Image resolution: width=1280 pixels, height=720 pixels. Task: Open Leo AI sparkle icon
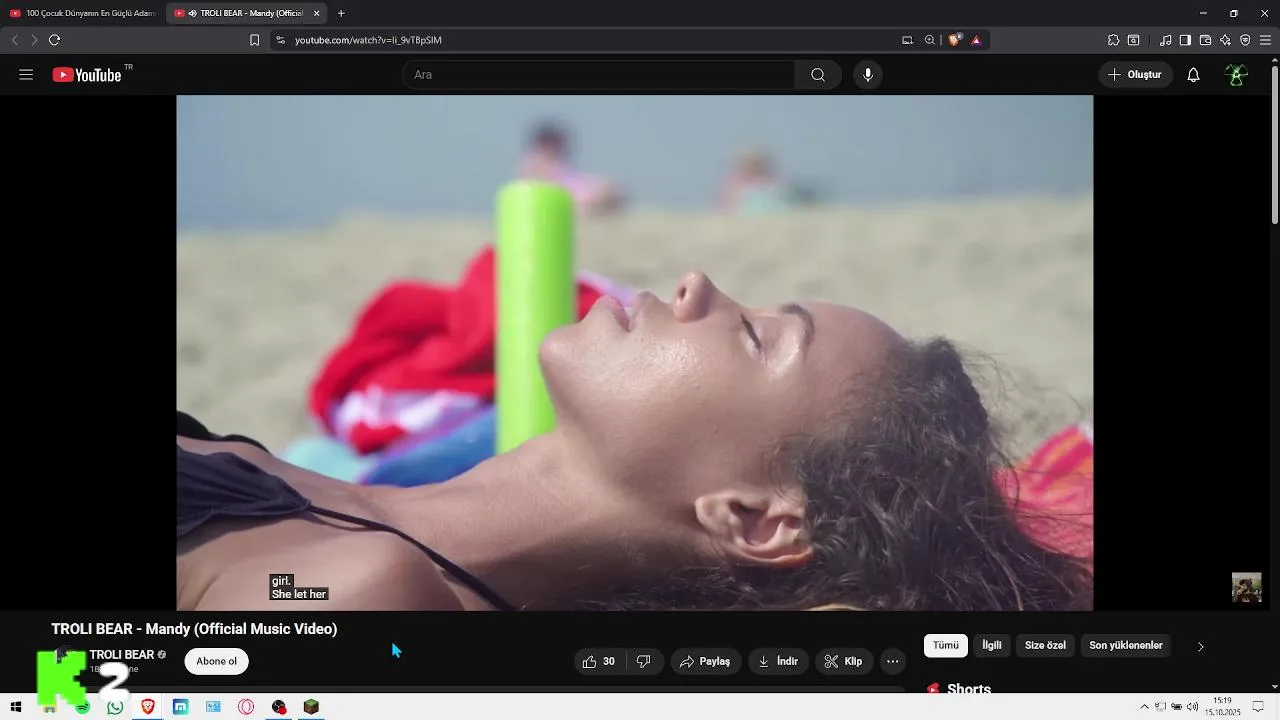1225,40
